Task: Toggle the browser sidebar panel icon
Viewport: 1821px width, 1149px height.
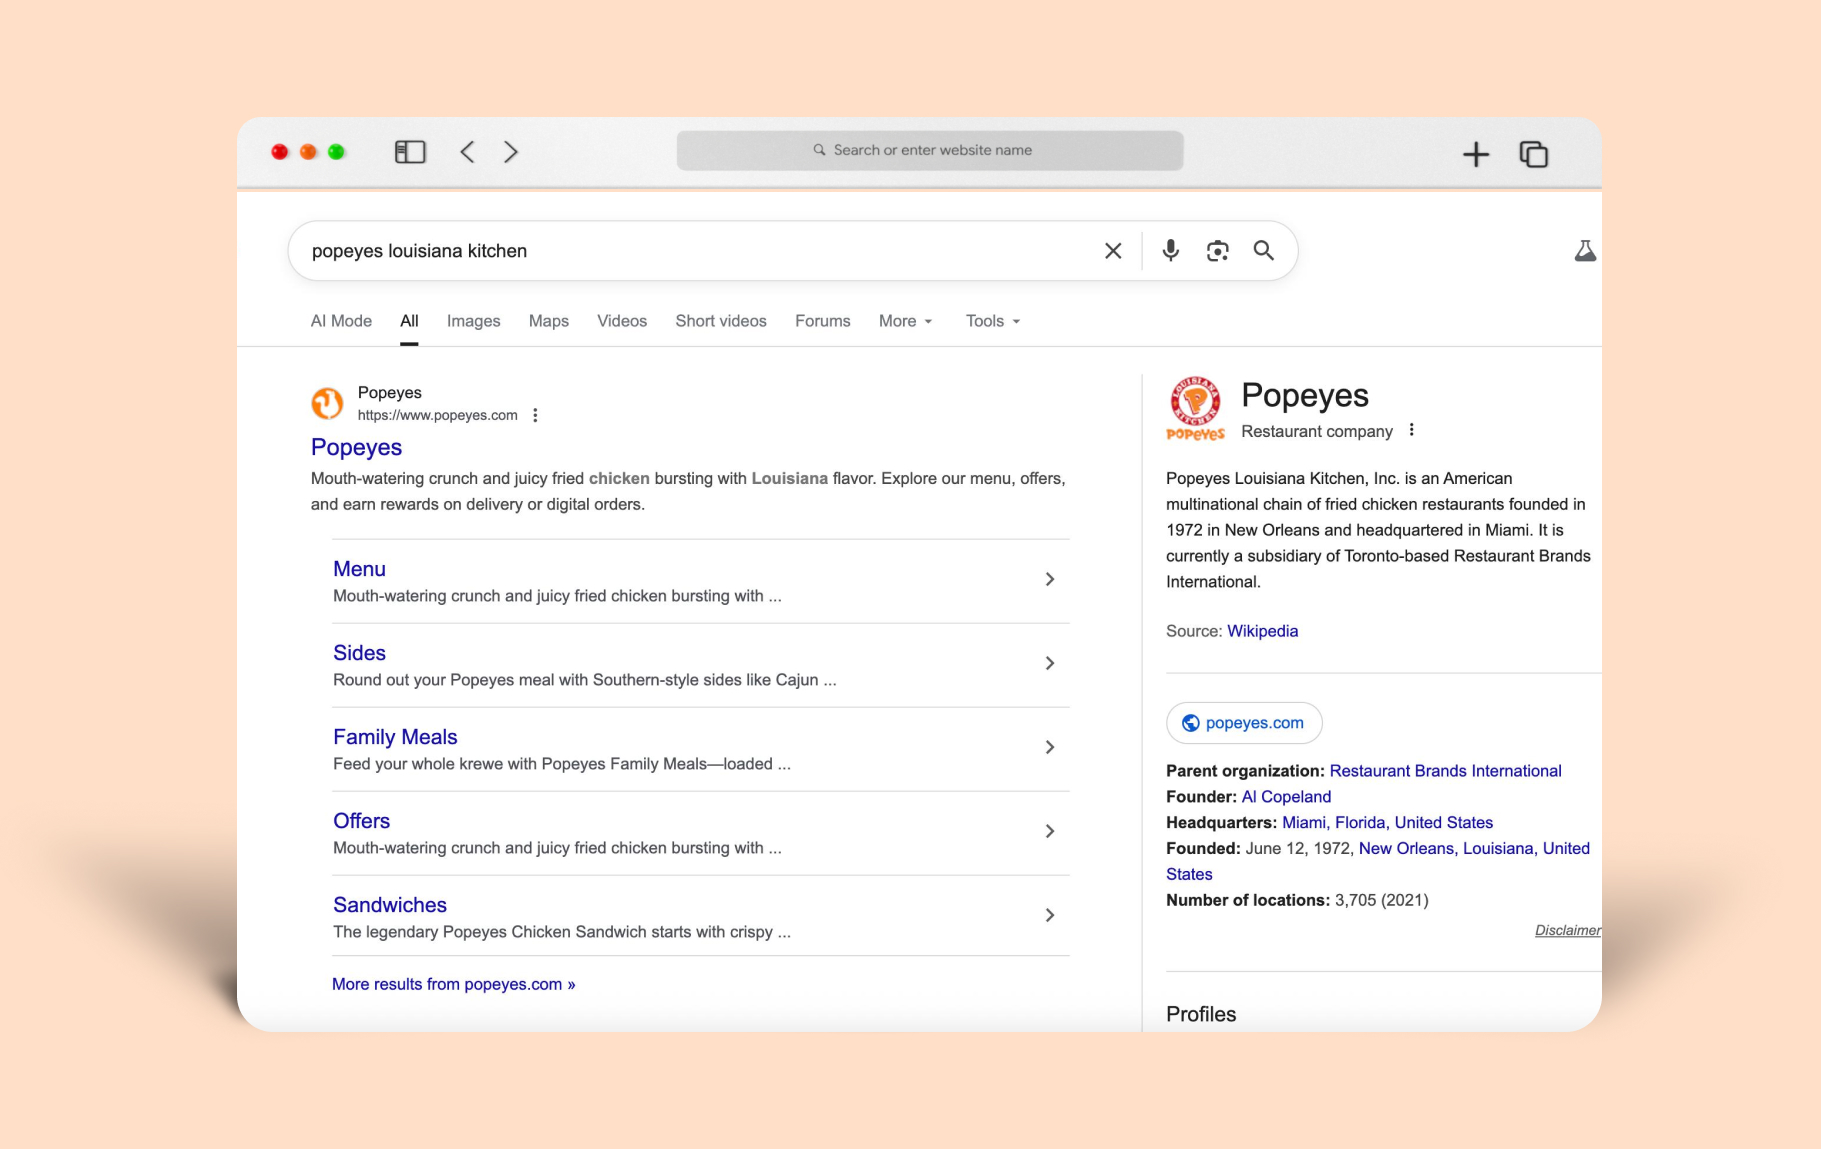Action: pyautogui.click(x=410, y=152)
